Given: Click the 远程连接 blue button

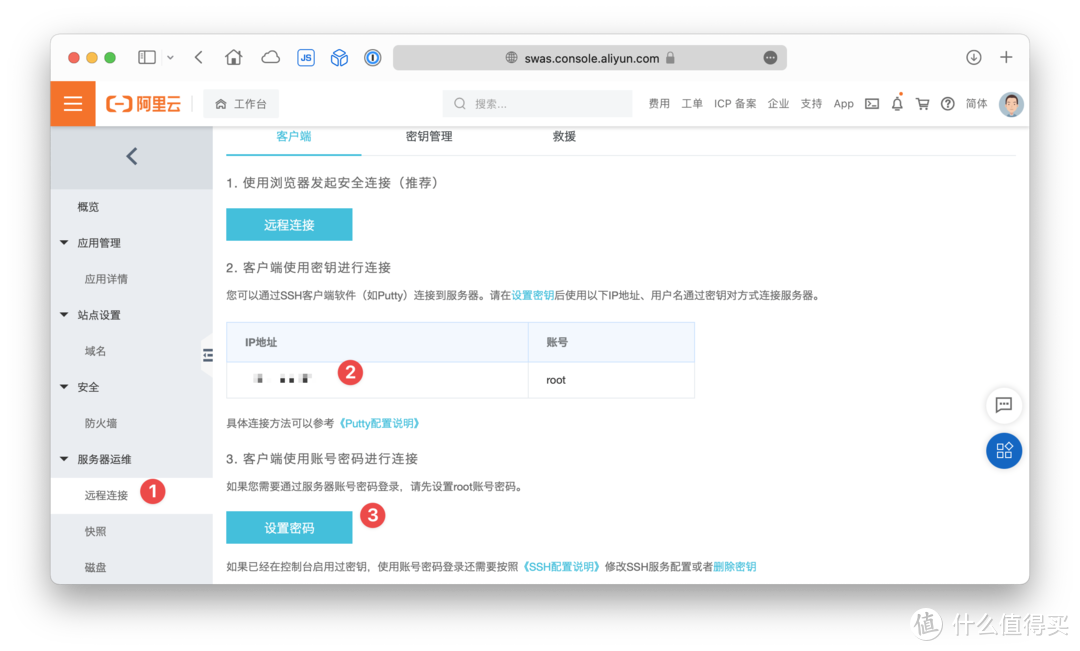Looking at the screenshot, I should tap(289, 225).
